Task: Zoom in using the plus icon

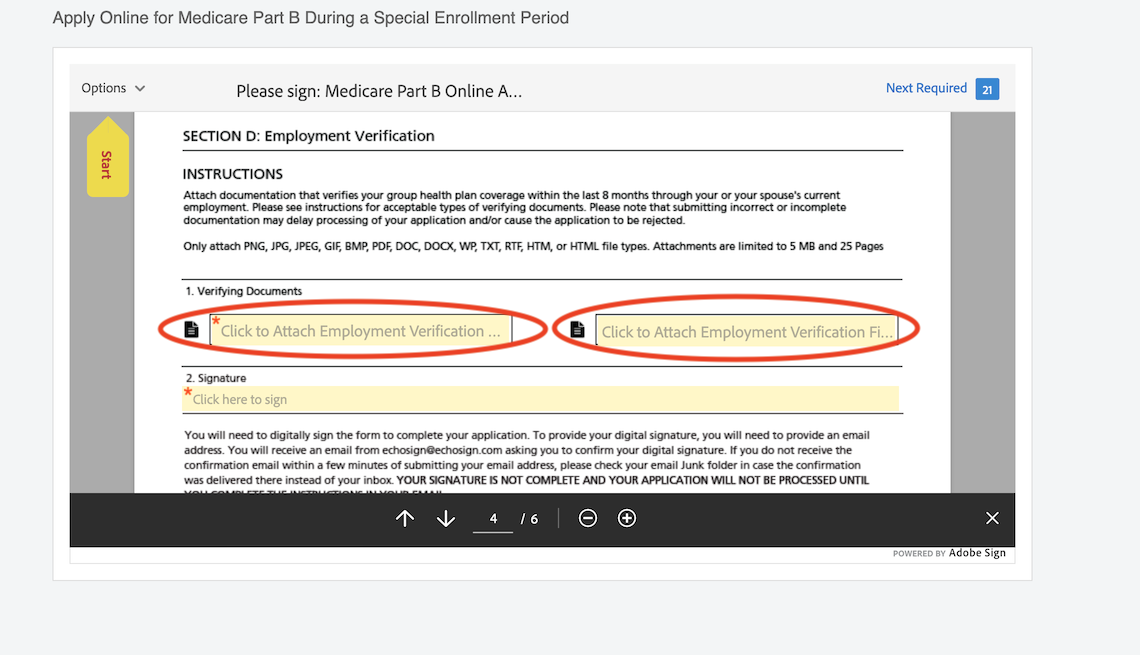Action: coord(627,518)
